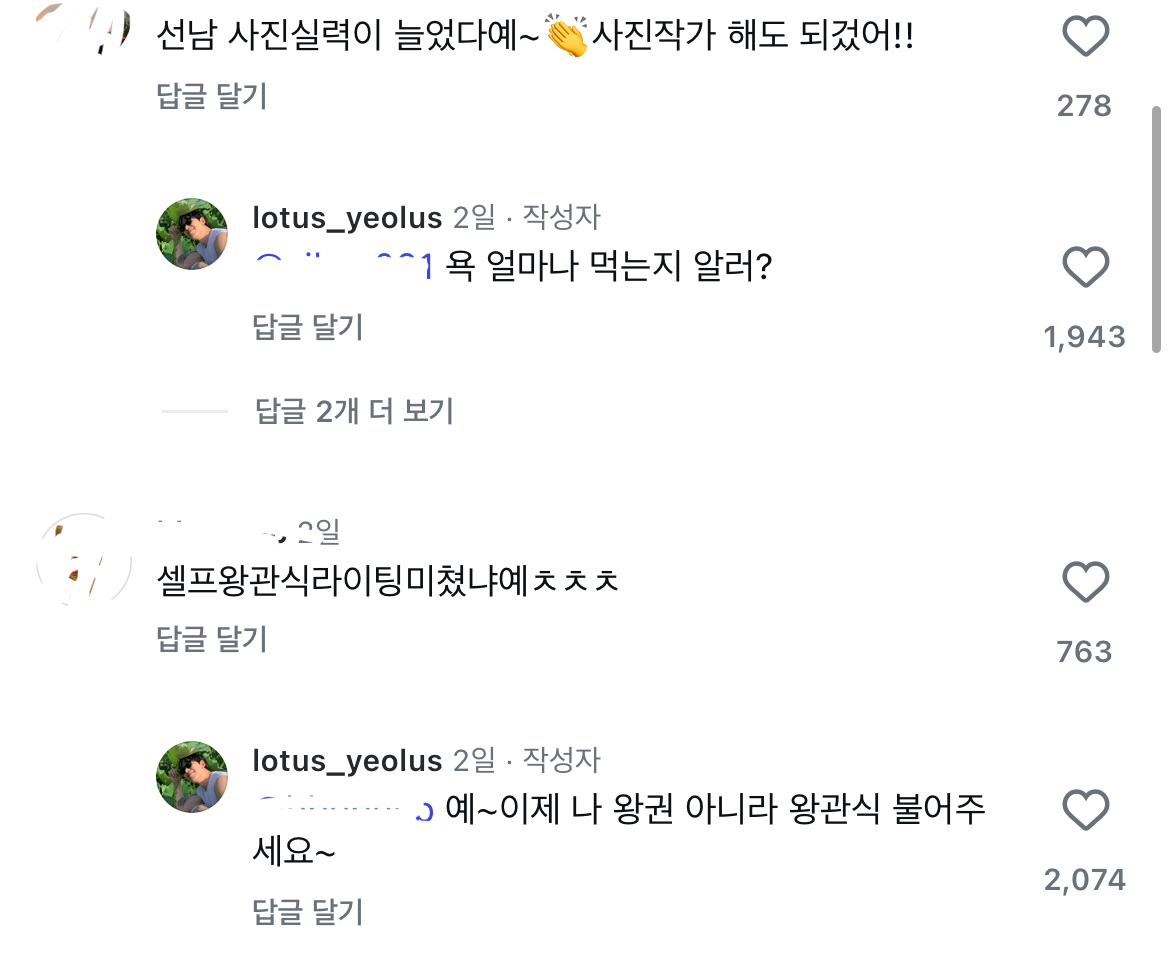1170x954 pixels.
Task: Collapse replies under the 셀프왕관식 comment
Action: point(212,639)
